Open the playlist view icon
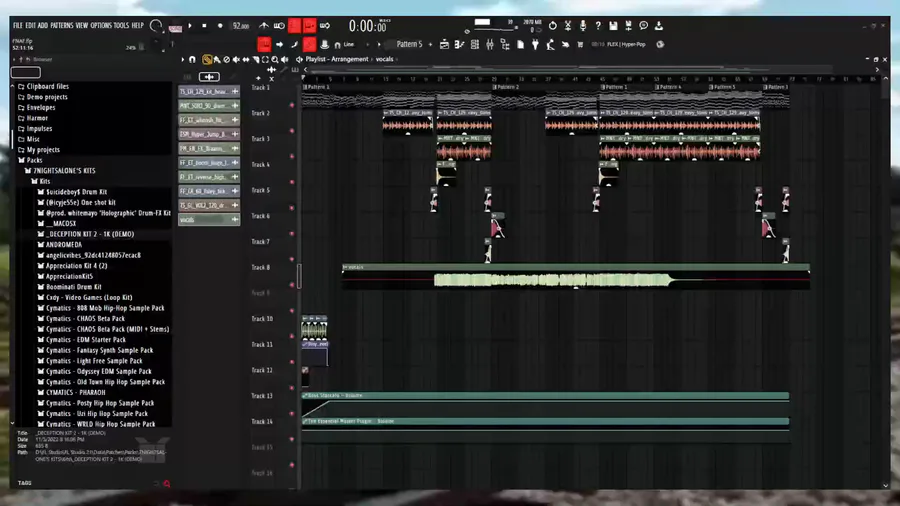This screenshot has width=900, height=506. coord(444,45)
